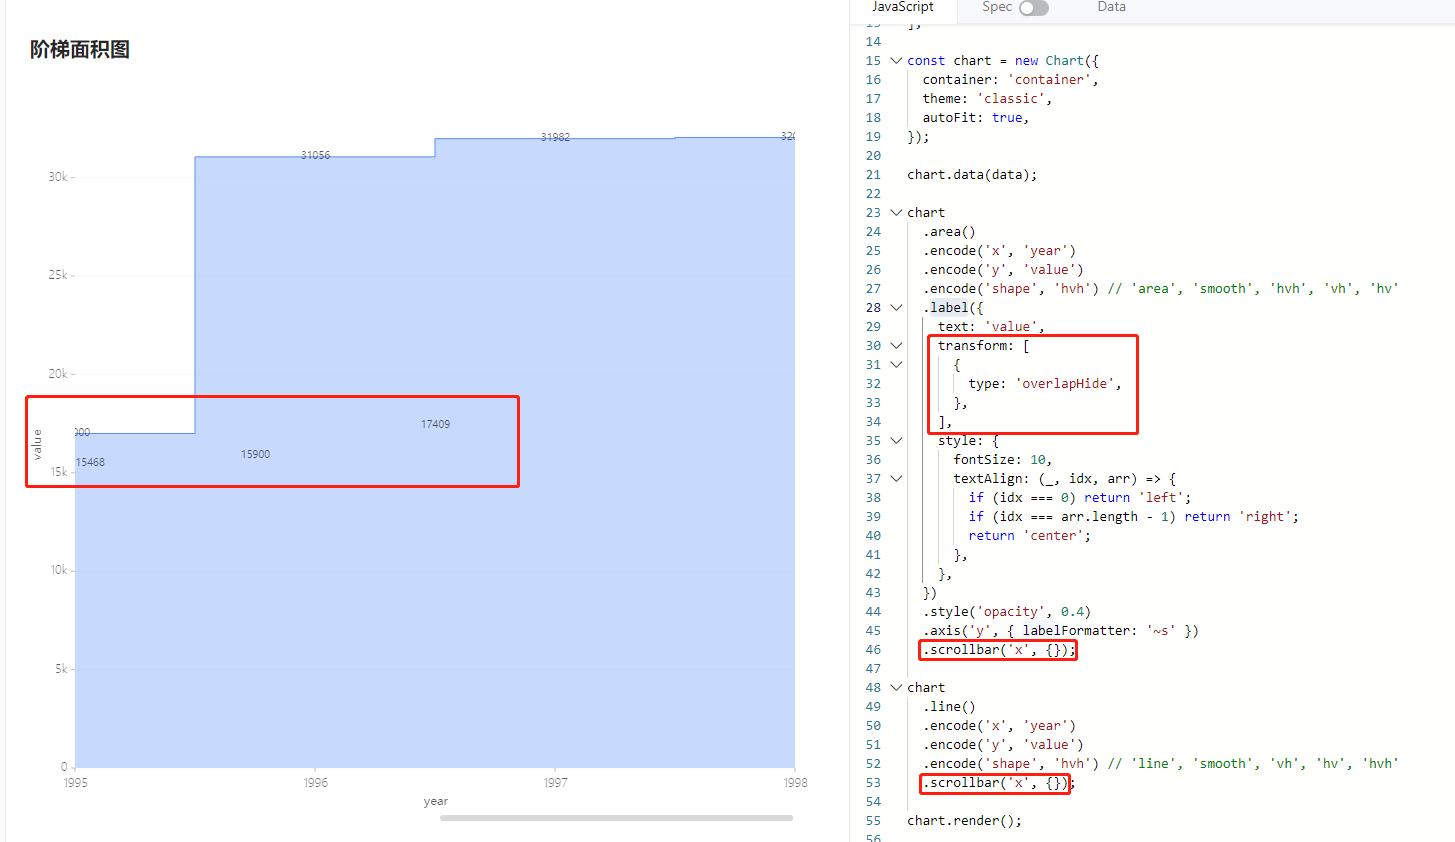
Task: Collapse the chart area block at line 23
Action: tap(895, 212)
